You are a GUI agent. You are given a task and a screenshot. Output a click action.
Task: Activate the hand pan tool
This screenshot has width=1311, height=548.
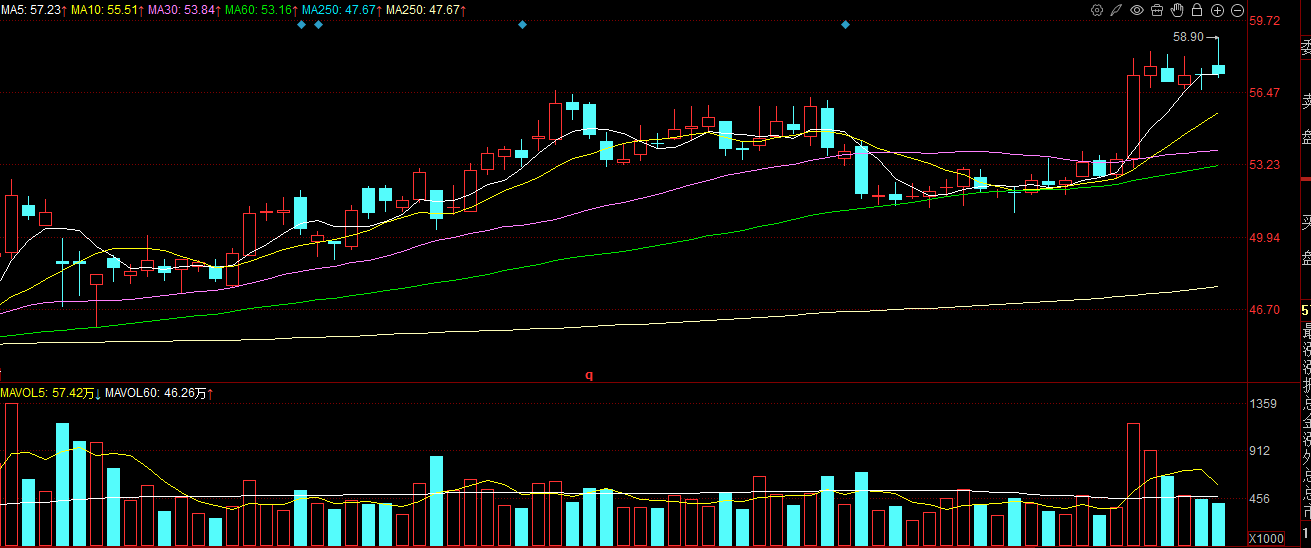click(1177, 10)
